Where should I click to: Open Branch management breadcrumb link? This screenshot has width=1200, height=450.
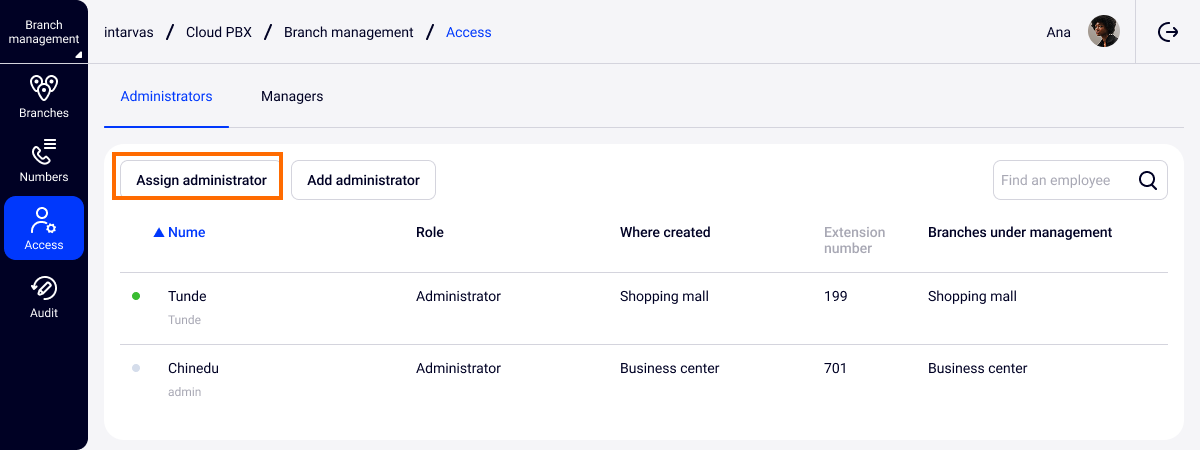tap(348, 32)
